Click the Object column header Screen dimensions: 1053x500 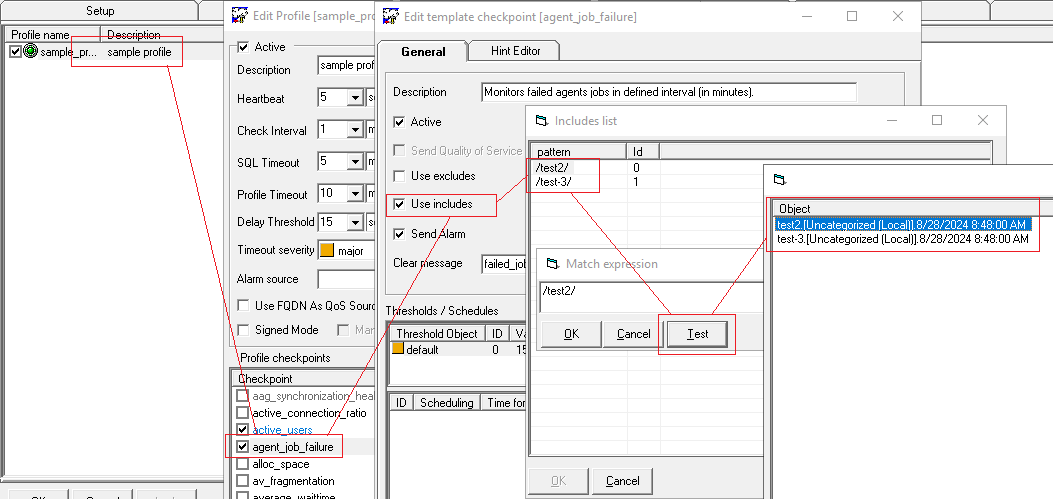pos(913,209)
